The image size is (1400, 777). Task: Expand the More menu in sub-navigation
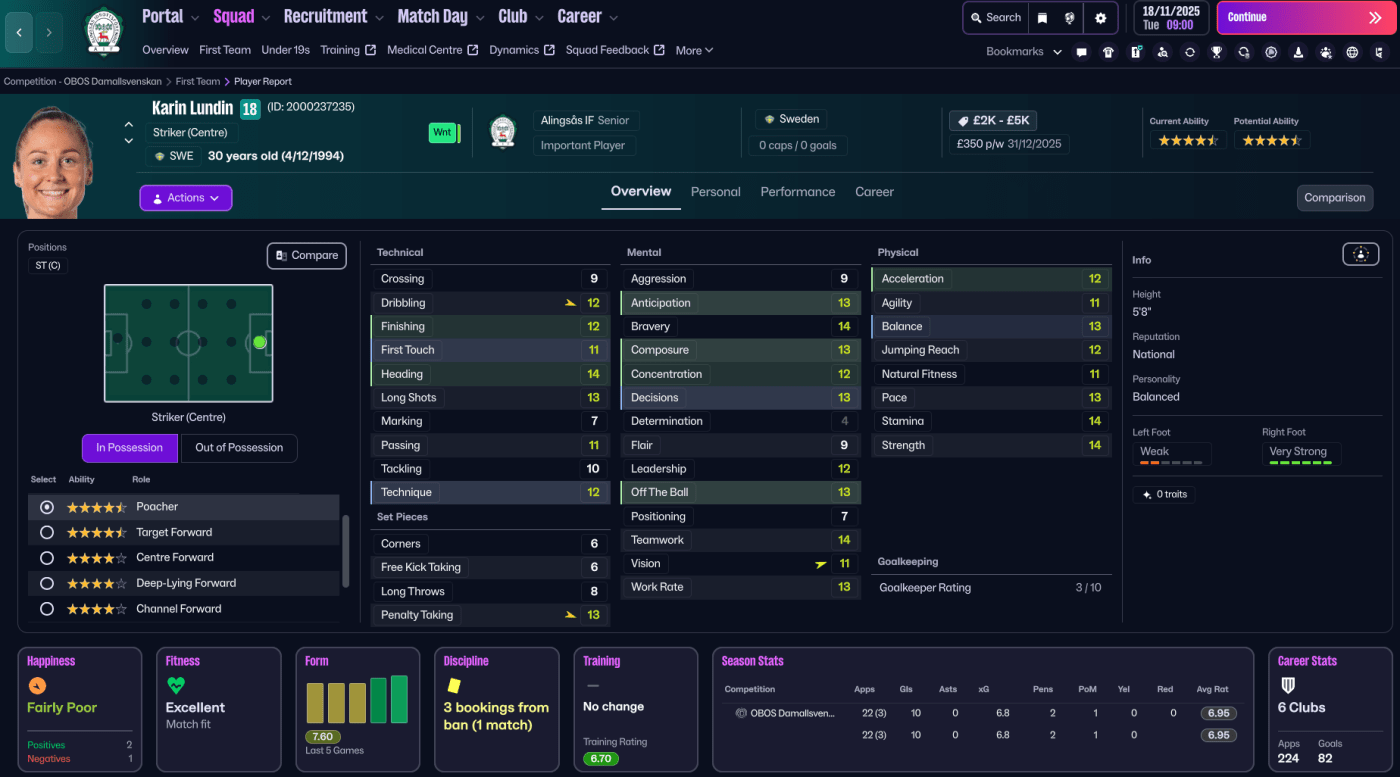click(x=694, y=51)
